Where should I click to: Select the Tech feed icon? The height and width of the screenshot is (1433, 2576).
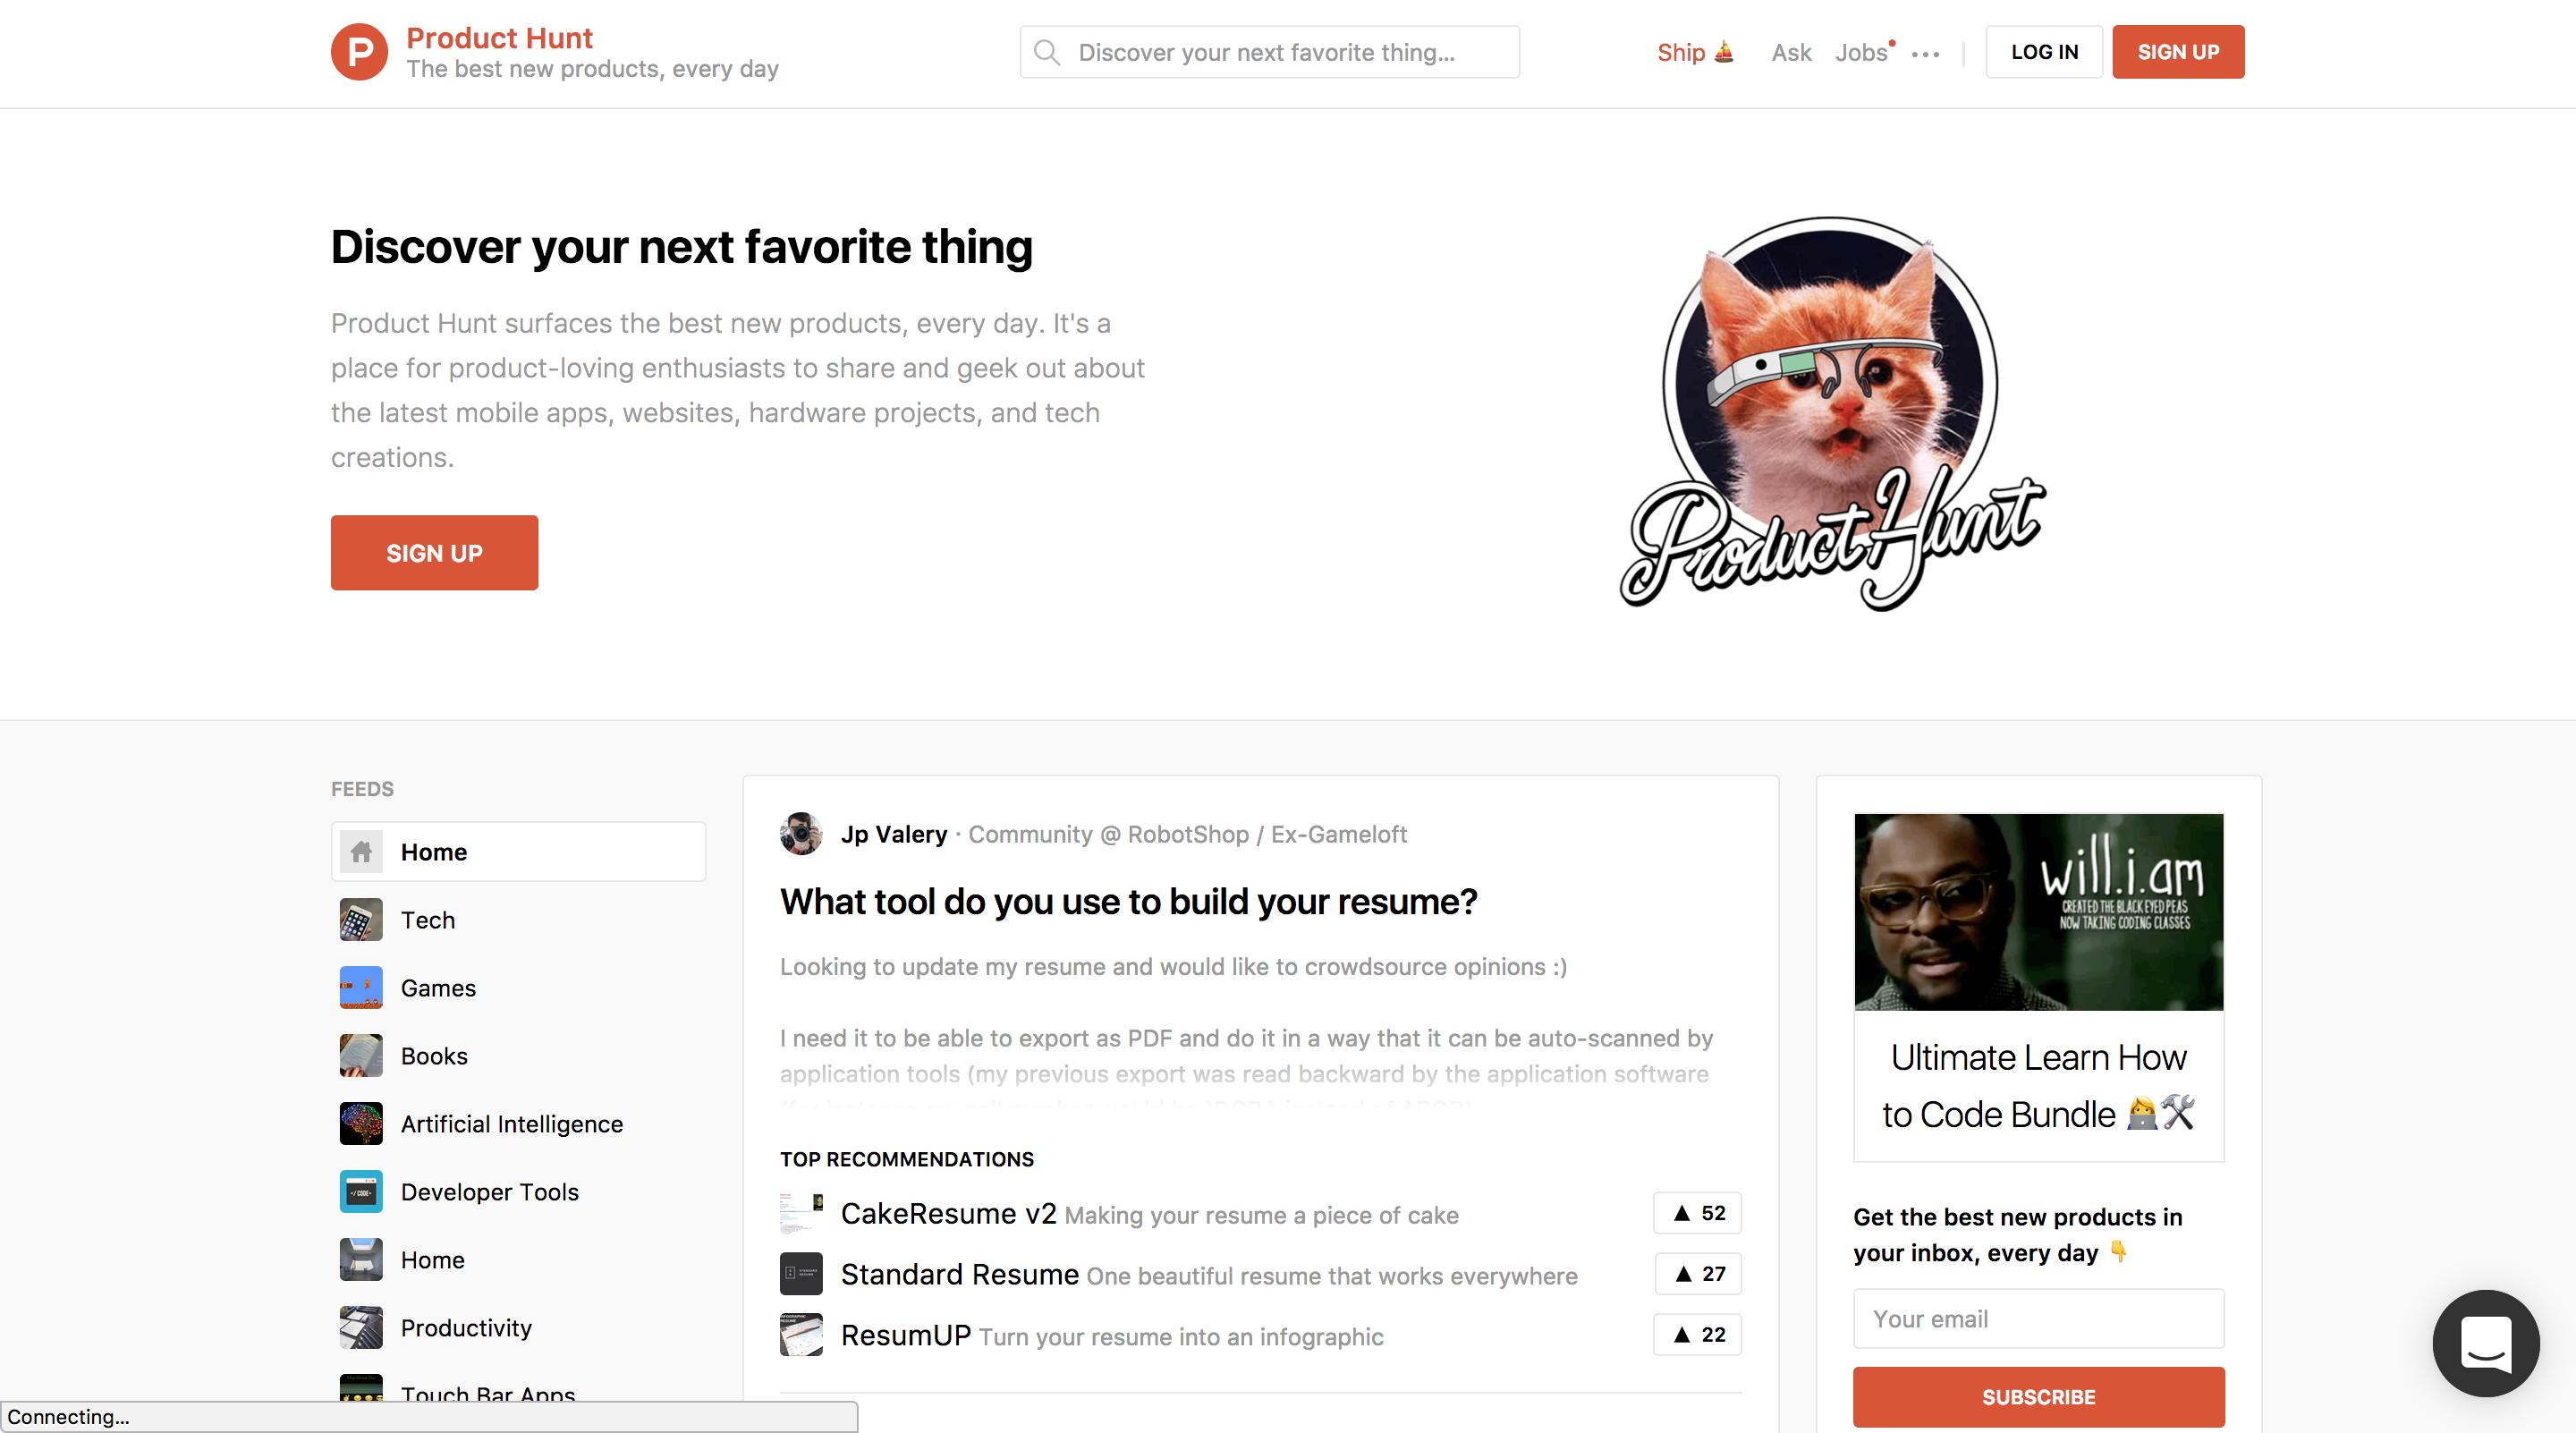[x=361, y=920]
